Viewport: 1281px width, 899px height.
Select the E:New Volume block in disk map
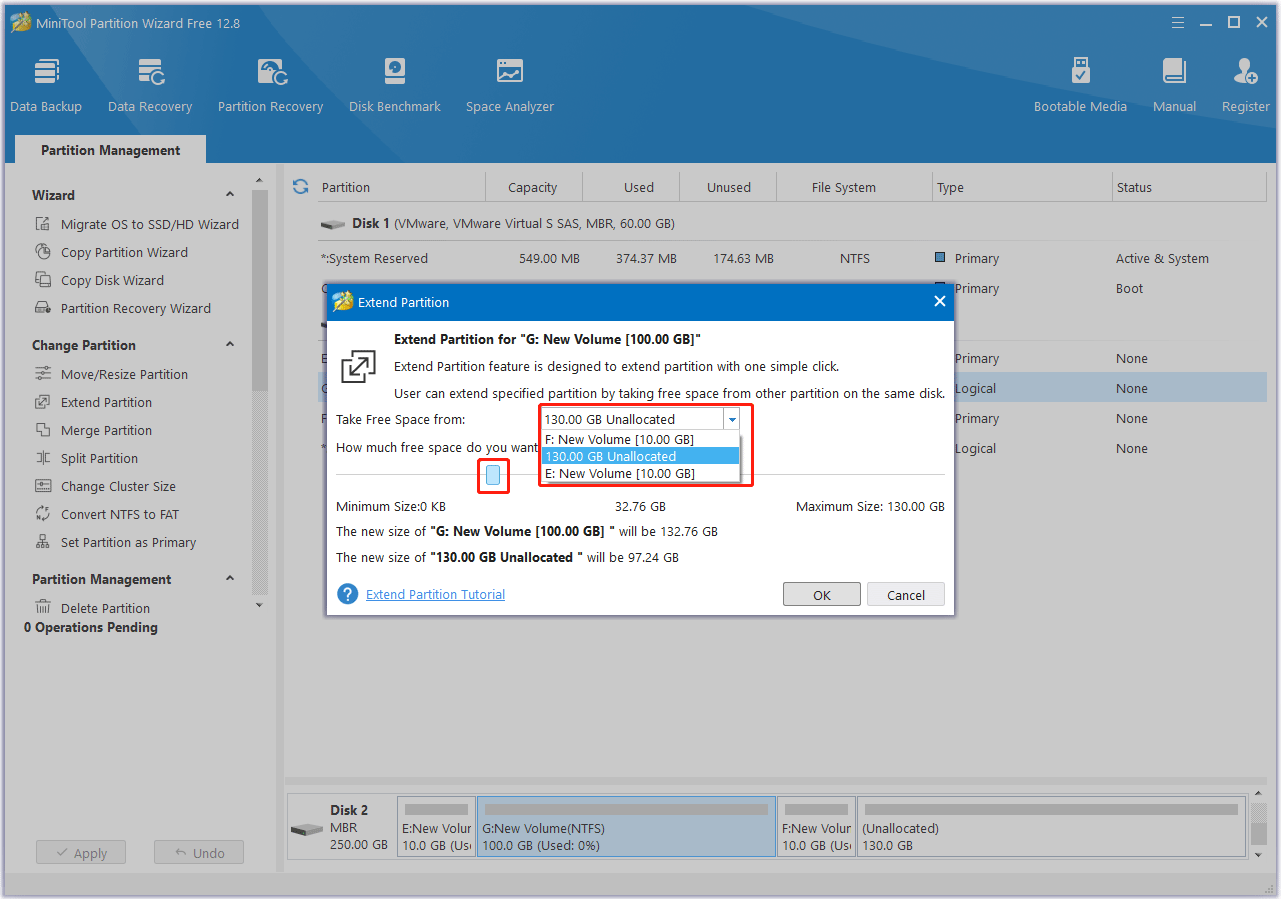coord(436,826)
